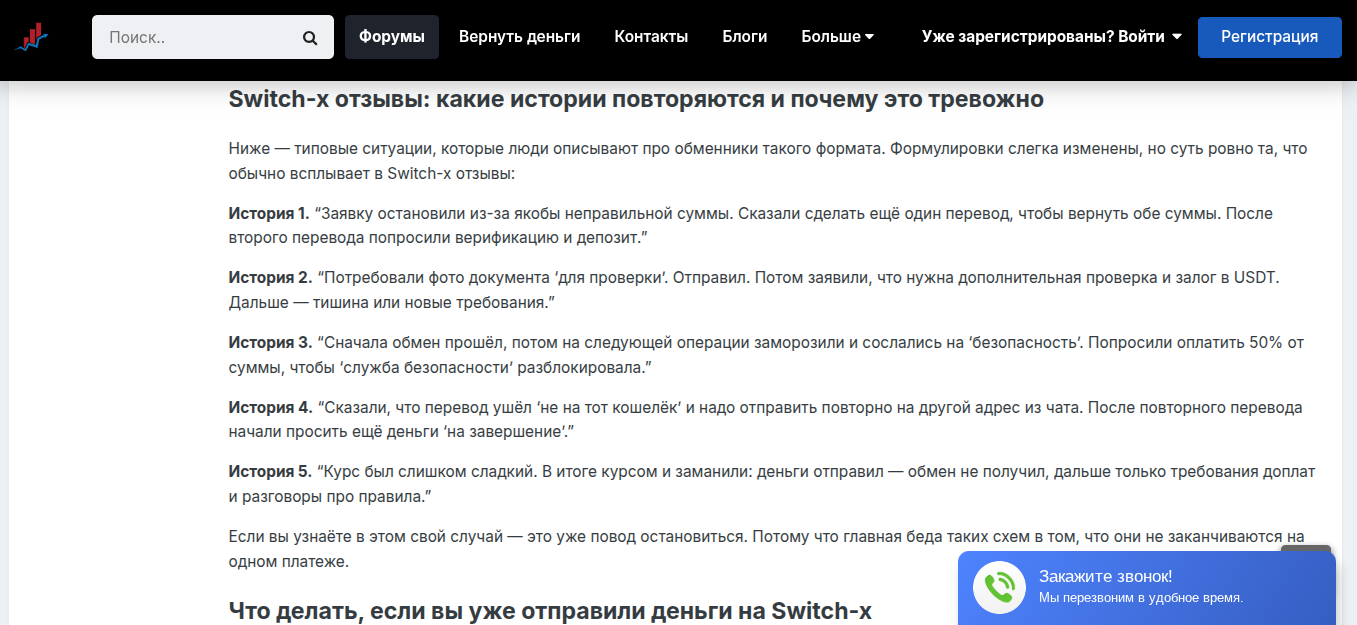
Task: Navigate to Блоги section
Action: 744,37
